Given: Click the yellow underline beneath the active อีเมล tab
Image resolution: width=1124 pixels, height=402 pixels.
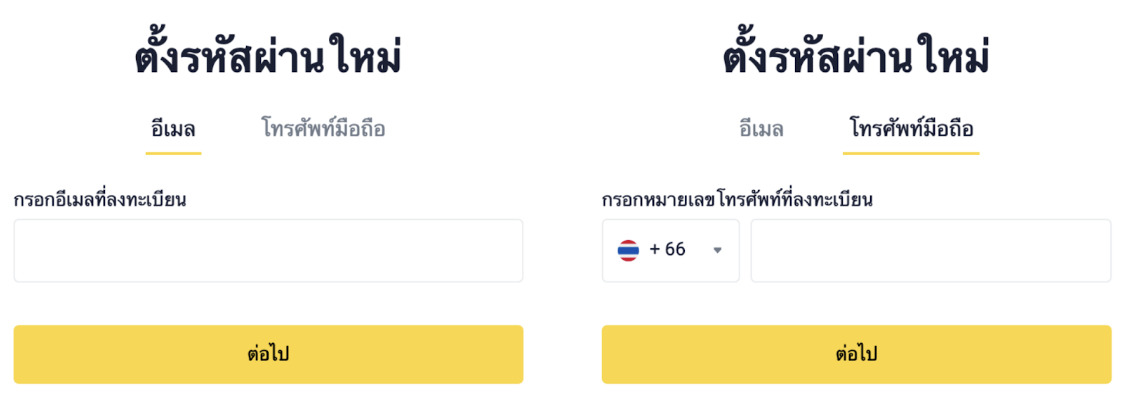Looking at the screenshot, I should coord(173,153).
